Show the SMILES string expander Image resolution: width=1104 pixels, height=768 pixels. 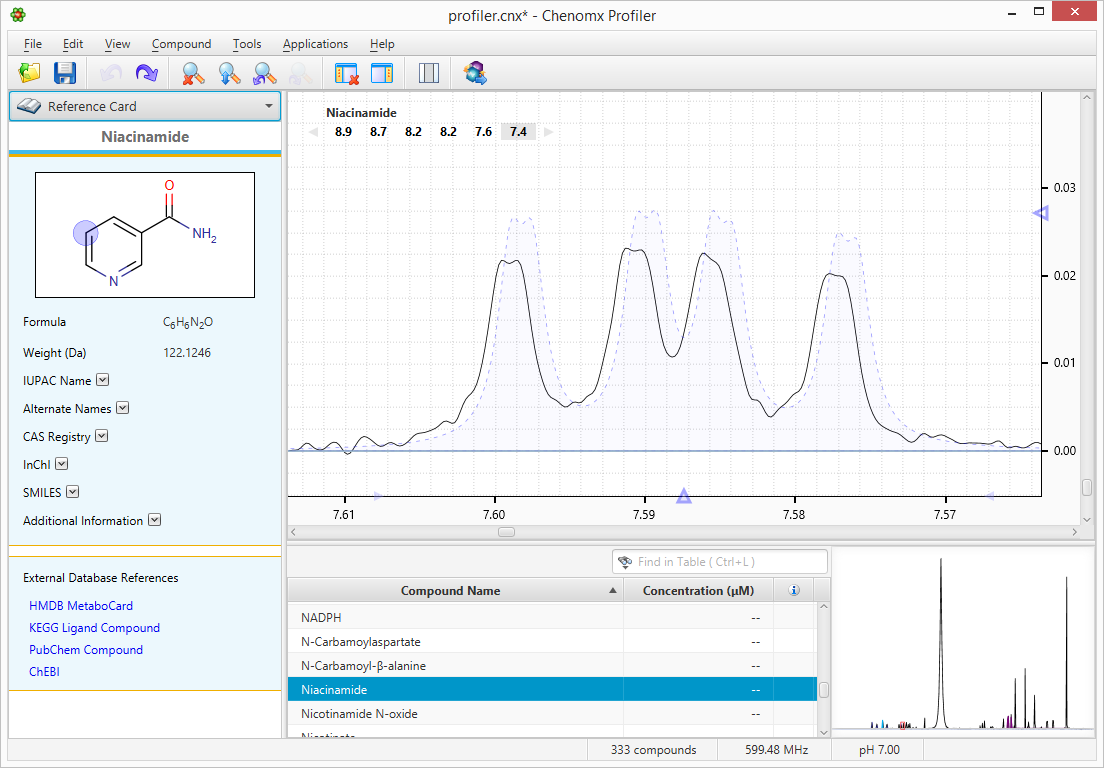pos(72,492)
